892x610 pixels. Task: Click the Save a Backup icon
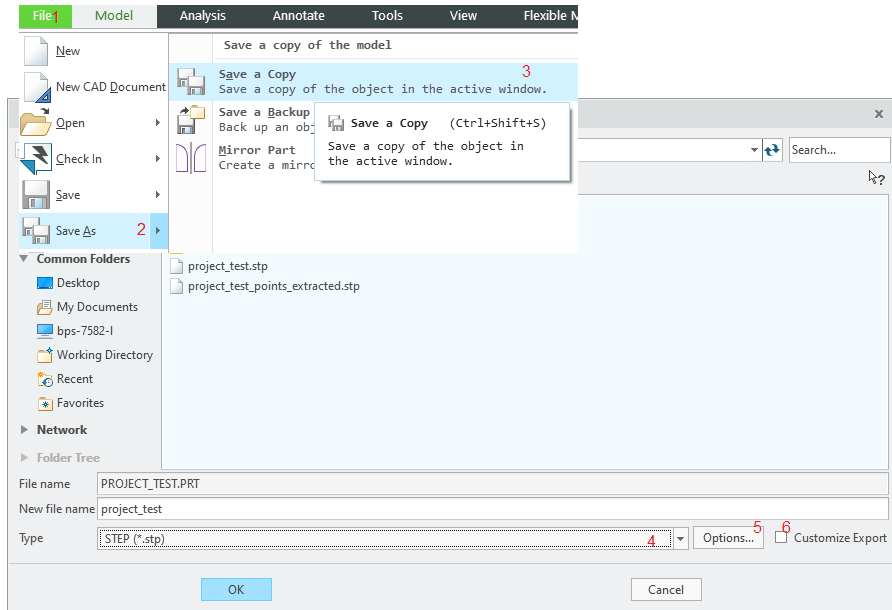189,118
